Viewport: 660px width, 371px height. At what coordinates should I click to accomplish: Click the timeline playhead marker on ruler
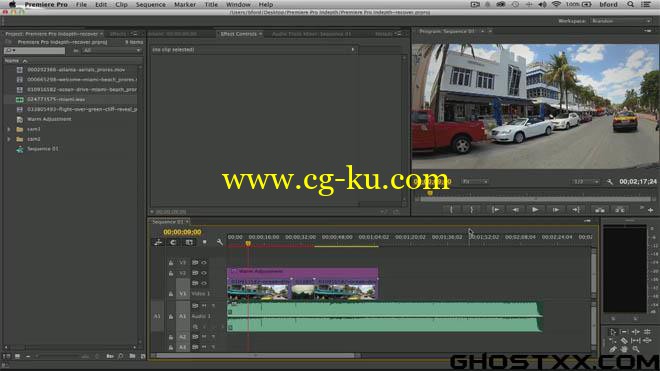pyautogui.click(x=248, y=243)
